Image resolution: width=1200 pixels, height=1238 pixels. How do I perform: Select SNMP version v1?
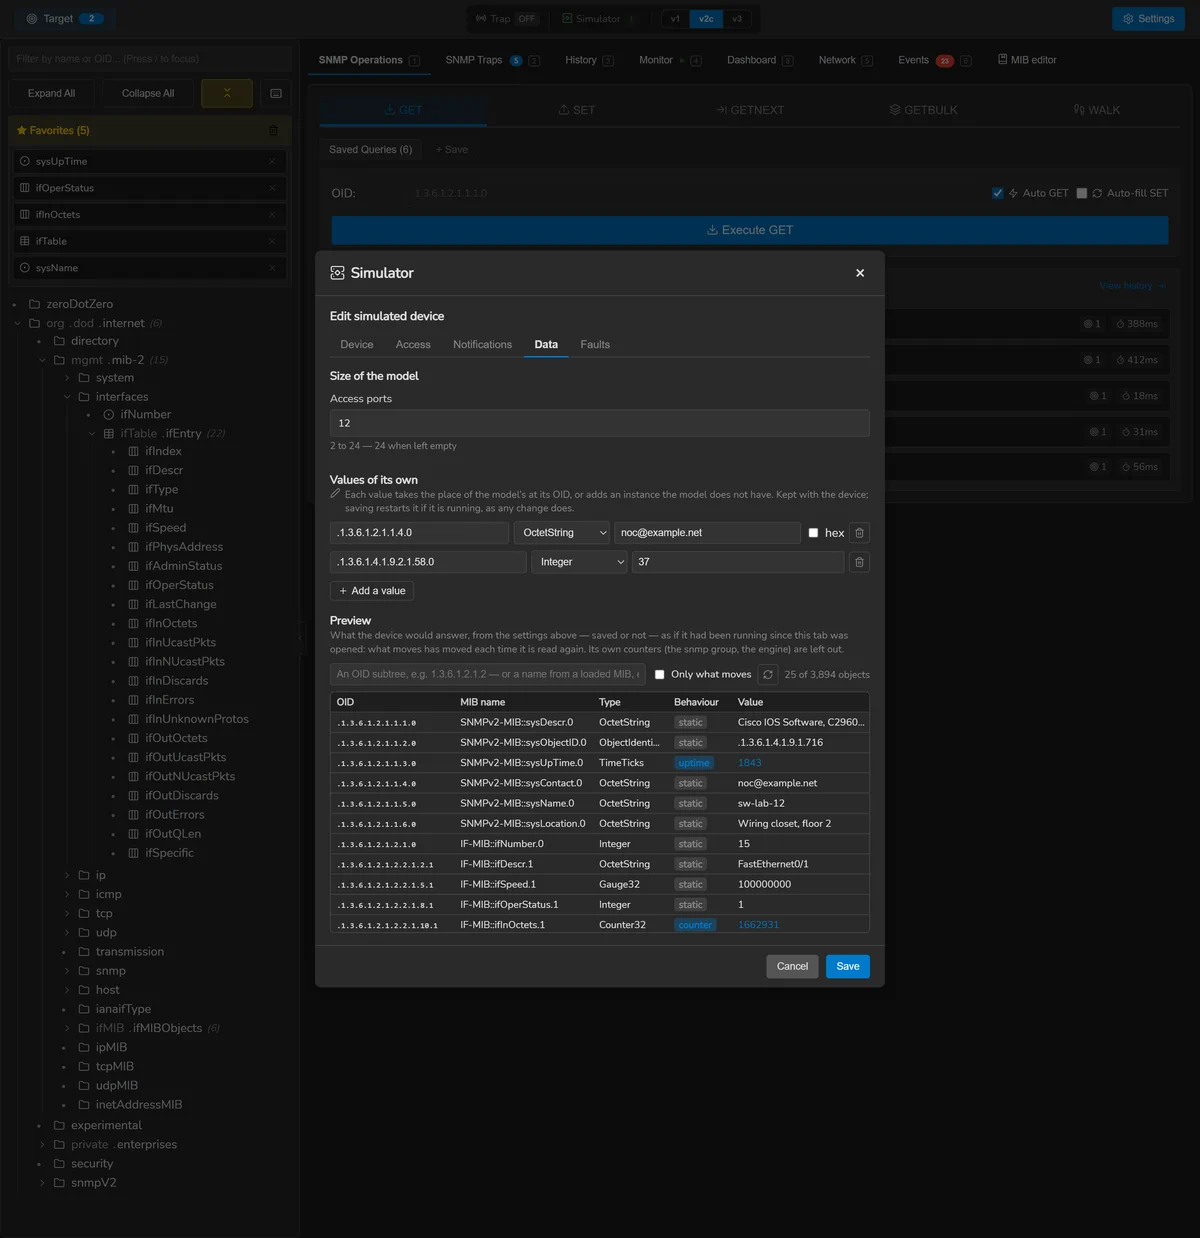point(675,19)
